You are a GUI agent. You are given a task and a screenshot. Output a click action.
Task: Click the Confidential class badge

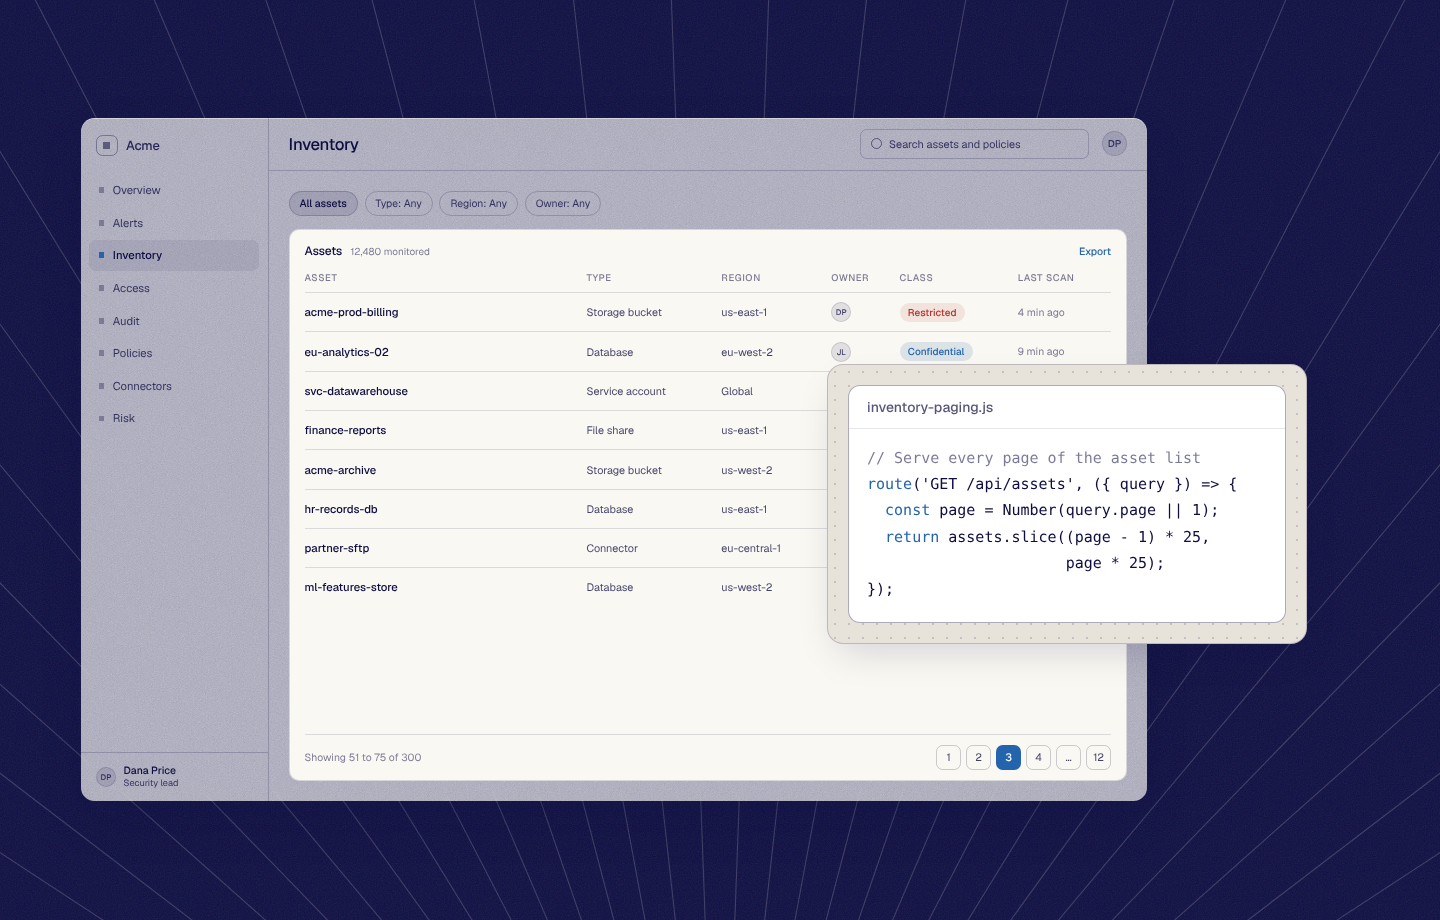point(936,352)
